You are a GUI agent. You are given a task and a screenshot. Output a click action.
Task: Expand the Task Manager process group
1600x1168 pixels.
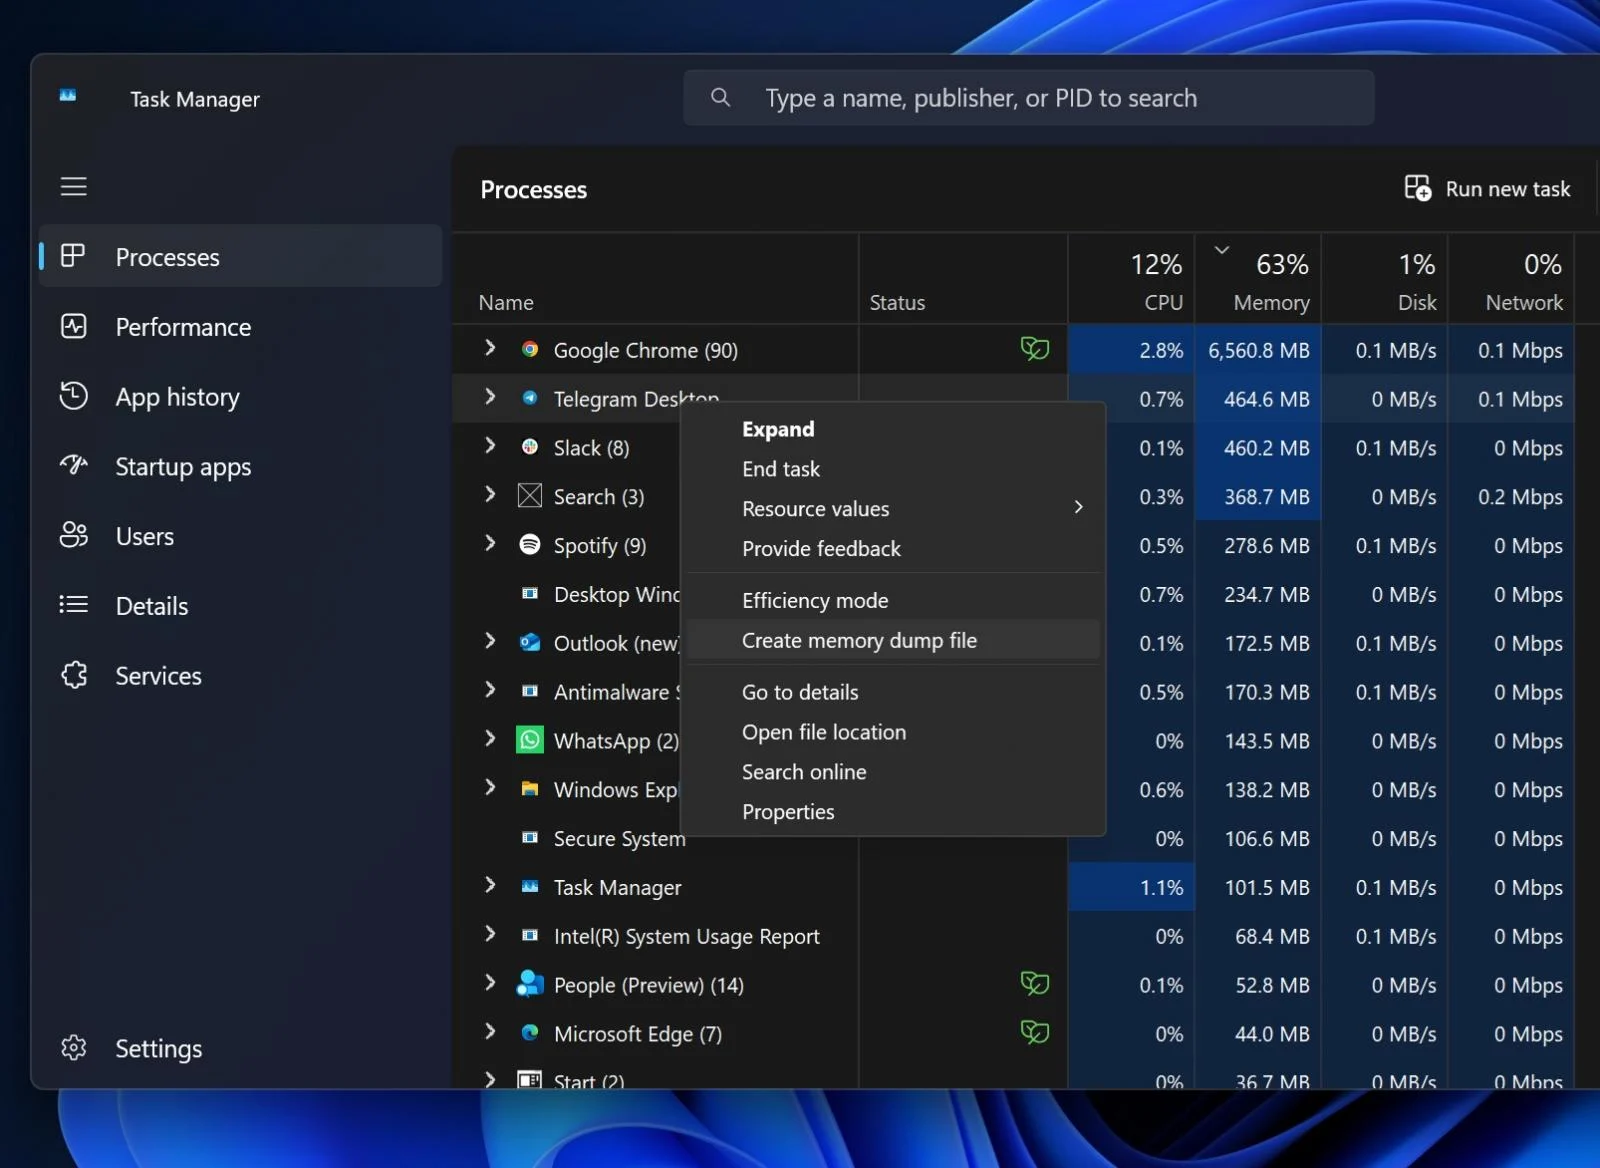tap(490, 885)
